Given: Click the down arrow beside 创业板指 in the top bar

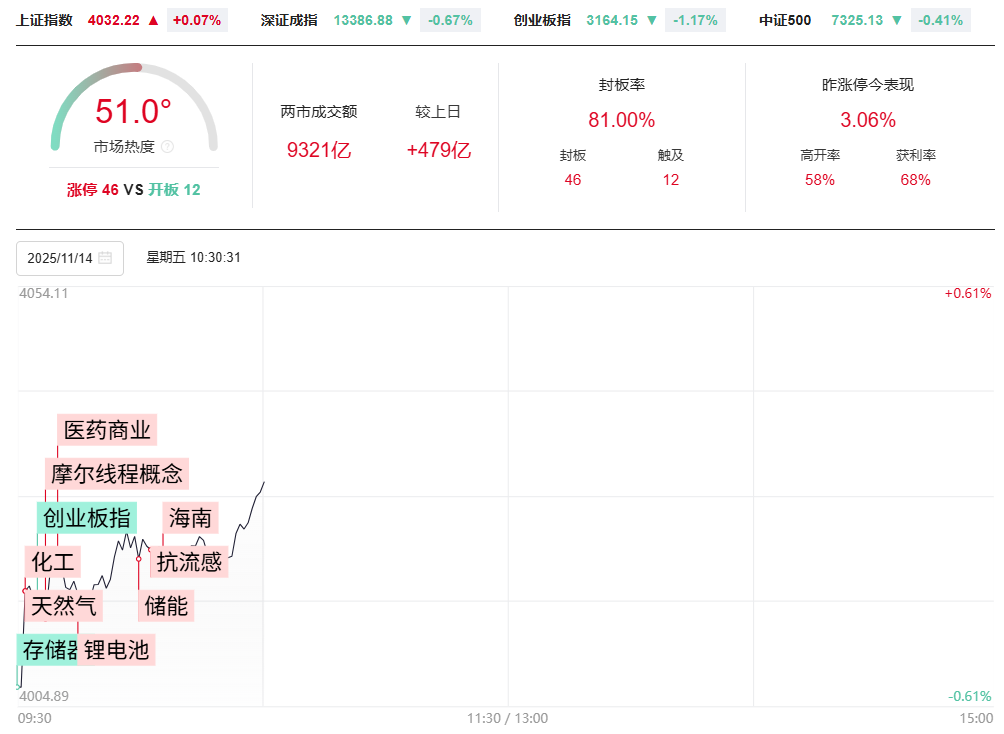Looking at the screenshot, I should pyautogui.click(x=652, y=20).
